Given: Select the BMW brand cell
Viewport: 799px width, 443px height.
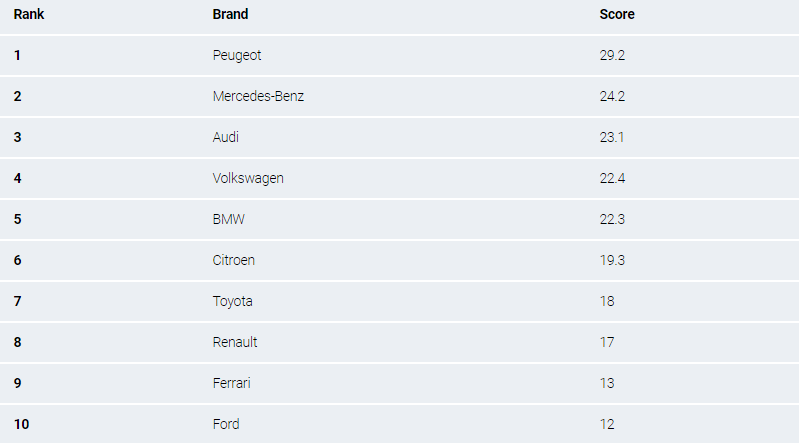Looking at the screenshot, I should click(228, 219).
